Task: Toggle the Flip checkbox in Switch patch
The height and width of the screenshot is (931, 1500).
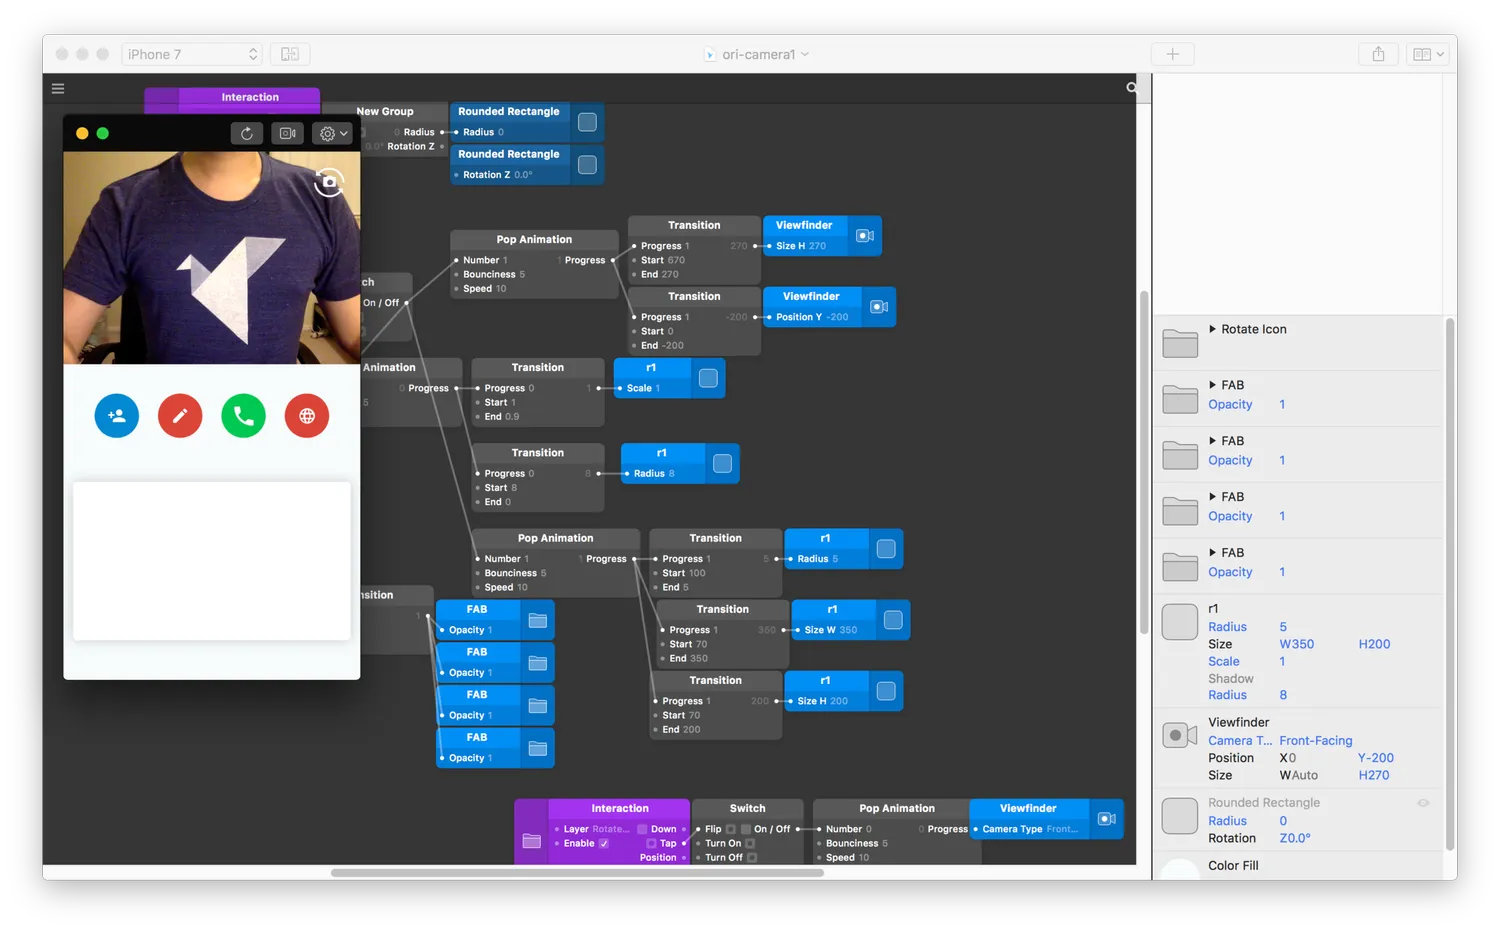Action: tap(731, 830)
